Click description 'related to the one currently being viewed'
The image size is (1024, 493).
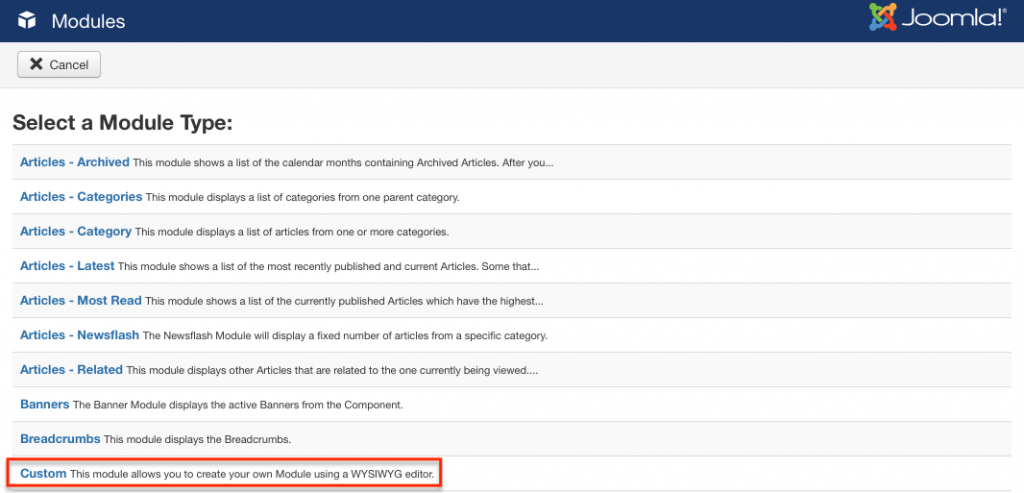click(332, 370)
